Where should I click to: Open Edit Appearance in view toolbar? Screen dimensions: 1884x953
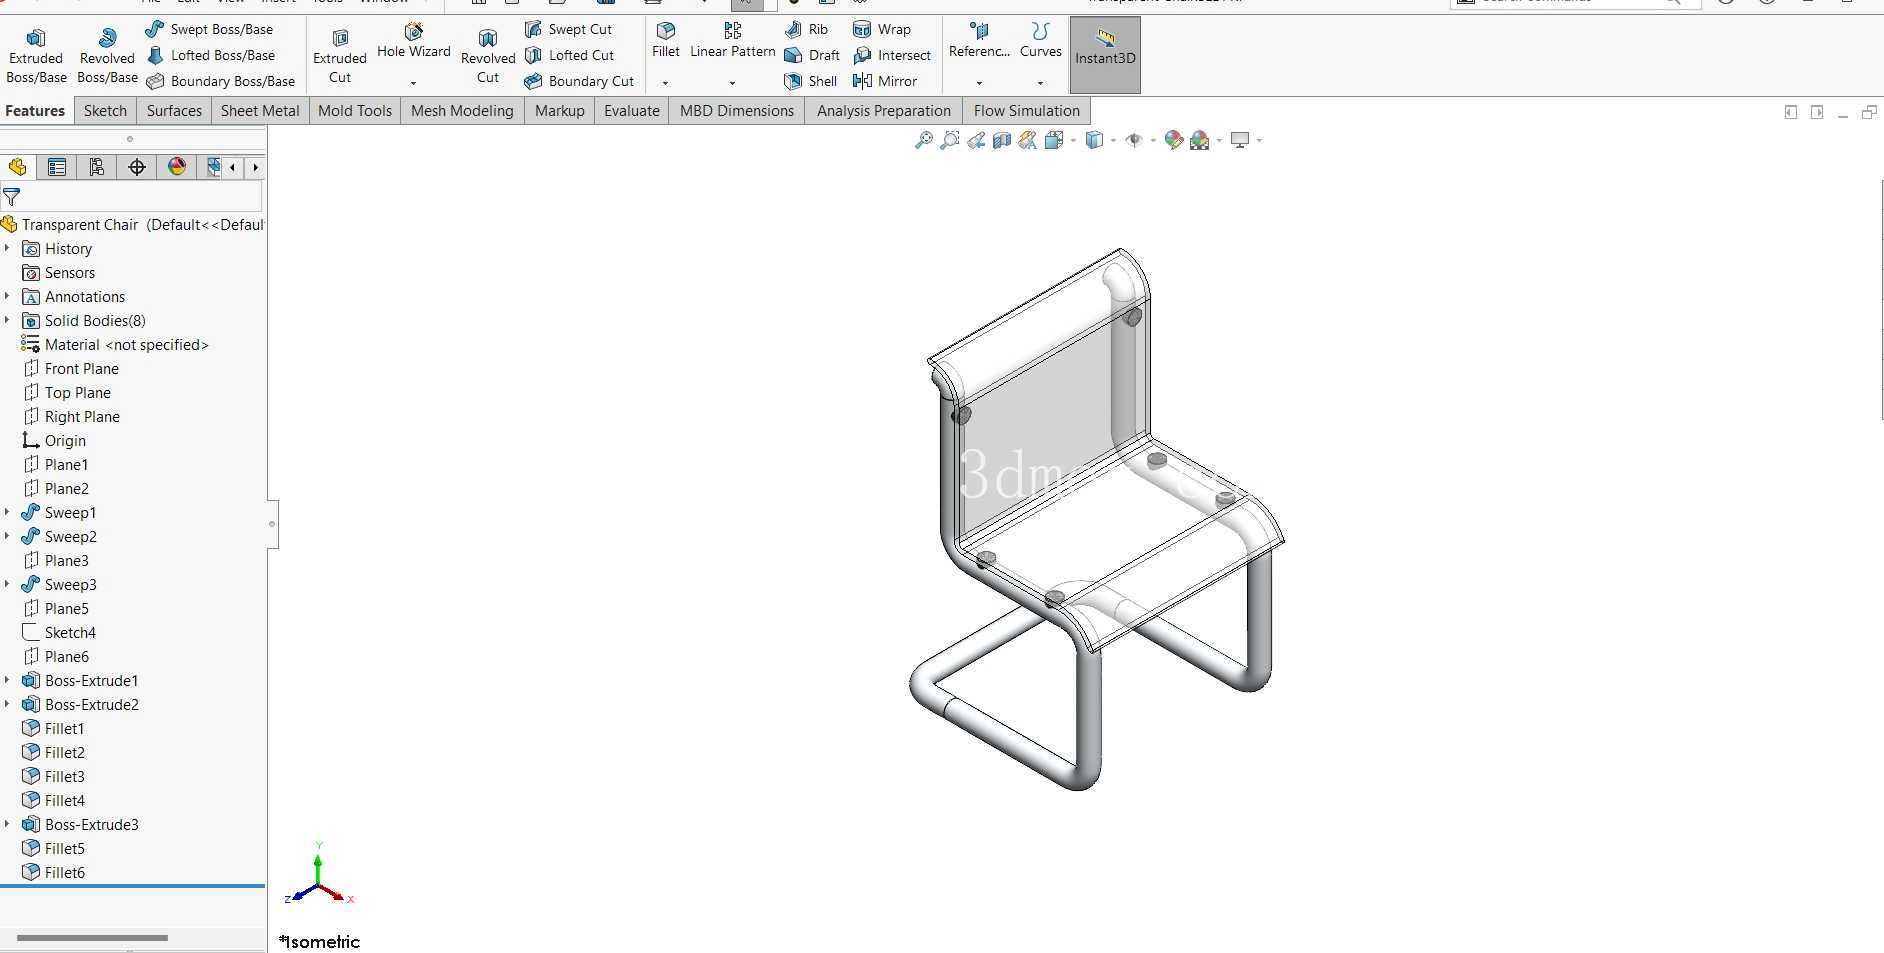1173,140
